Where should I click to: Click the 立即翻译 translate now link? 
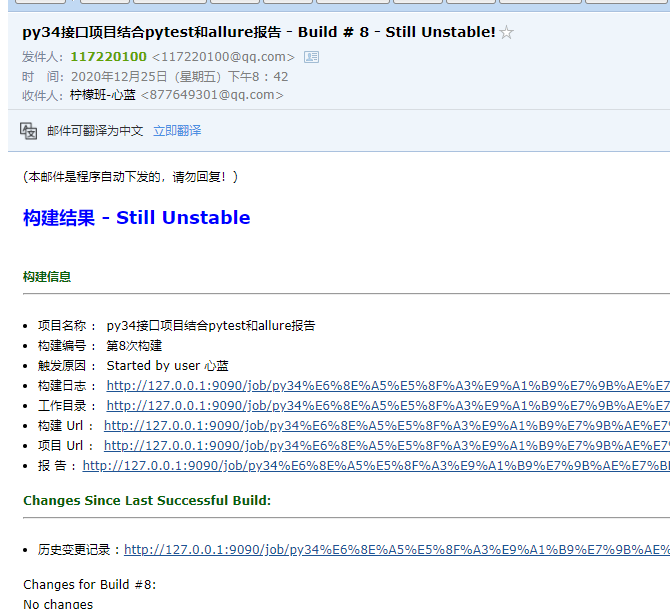[x=177, y=131]
